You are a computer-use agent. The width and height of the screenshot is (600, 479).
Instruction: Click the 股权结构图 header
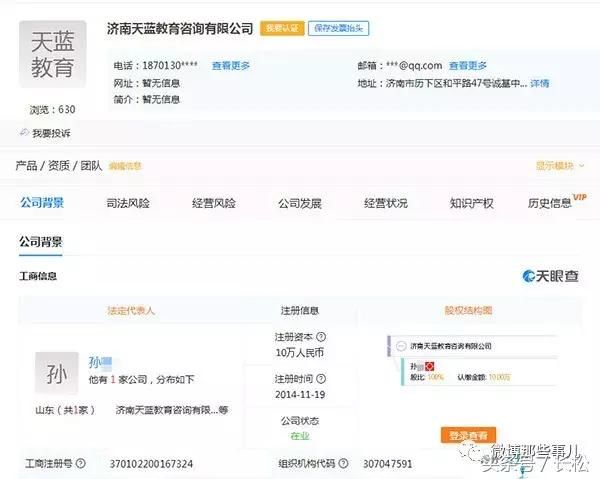(468, 310)
